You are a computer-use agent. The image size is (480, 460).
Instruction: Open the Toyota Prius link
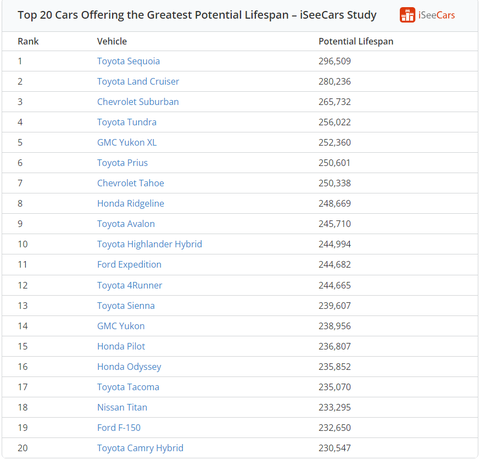point(122,163)
